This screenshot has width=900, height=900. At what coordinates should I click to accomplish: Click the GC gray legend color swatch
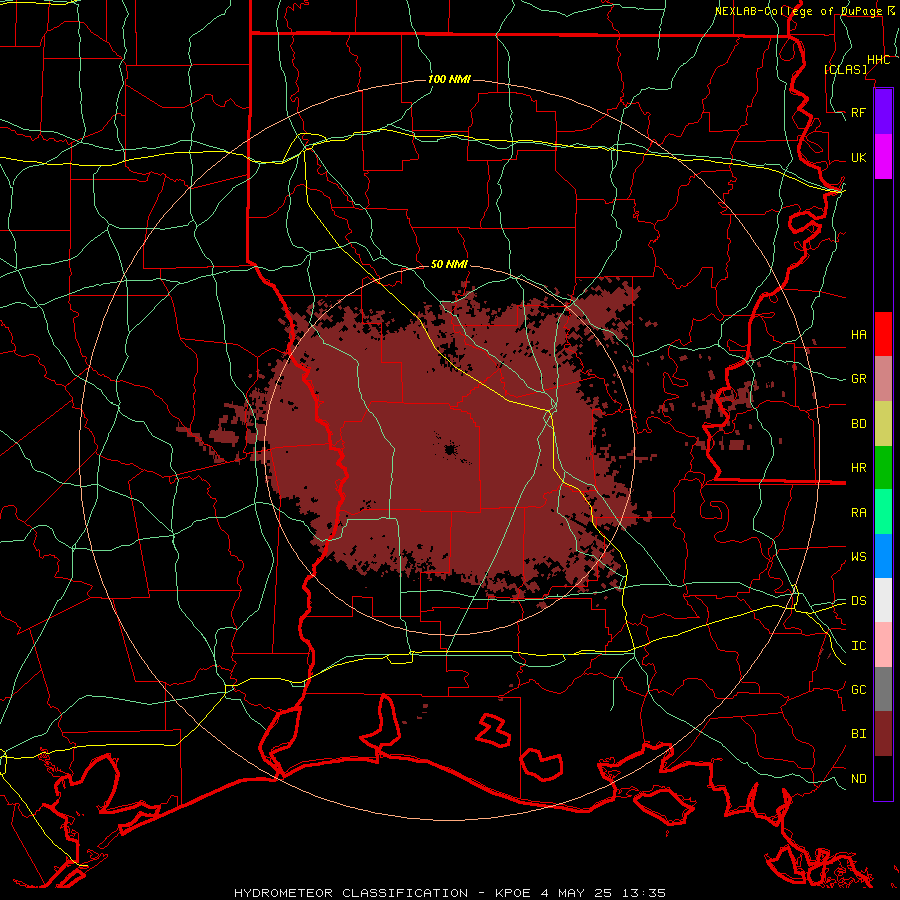click(x=883, y=689)
